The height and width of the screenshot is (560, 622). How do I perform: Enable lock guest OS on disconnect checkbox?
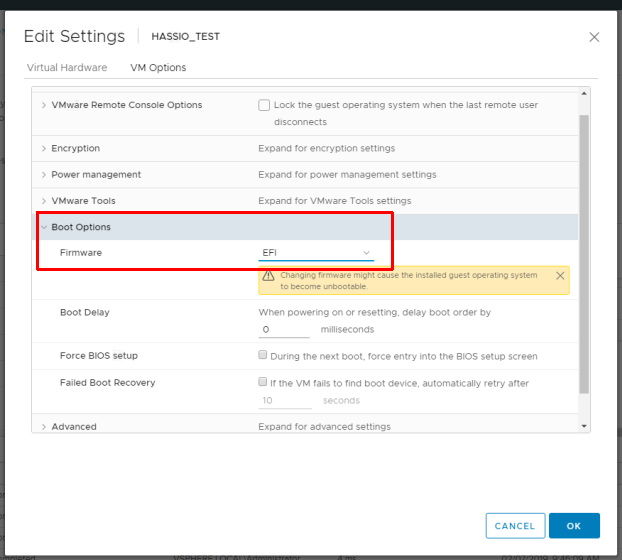tap(264, 105)
